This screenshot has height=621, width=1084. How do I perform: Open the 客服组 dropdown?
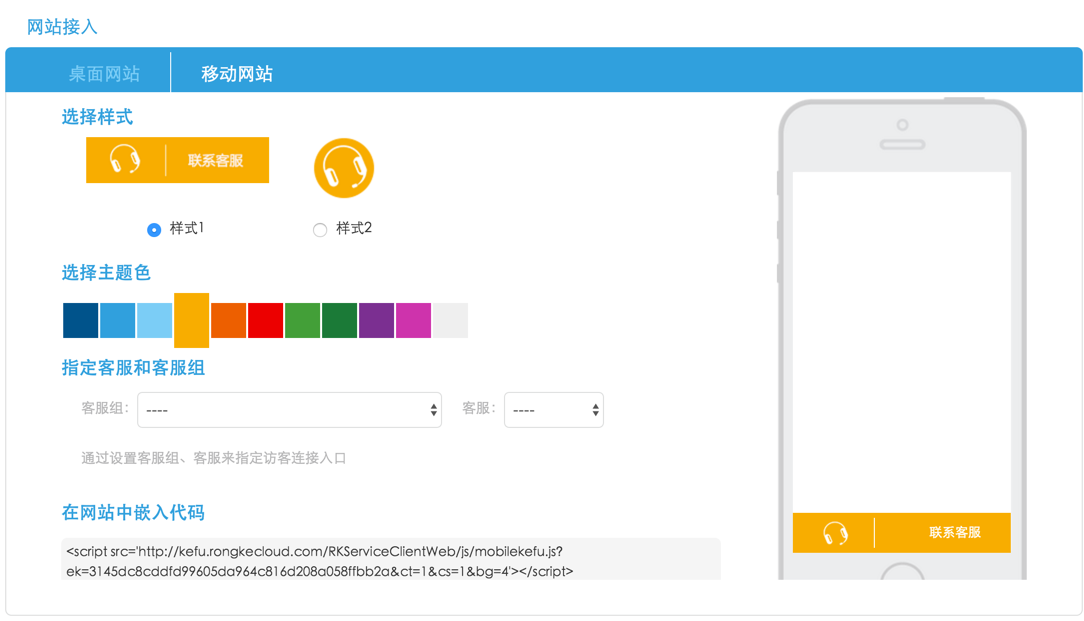click(289, 410)
